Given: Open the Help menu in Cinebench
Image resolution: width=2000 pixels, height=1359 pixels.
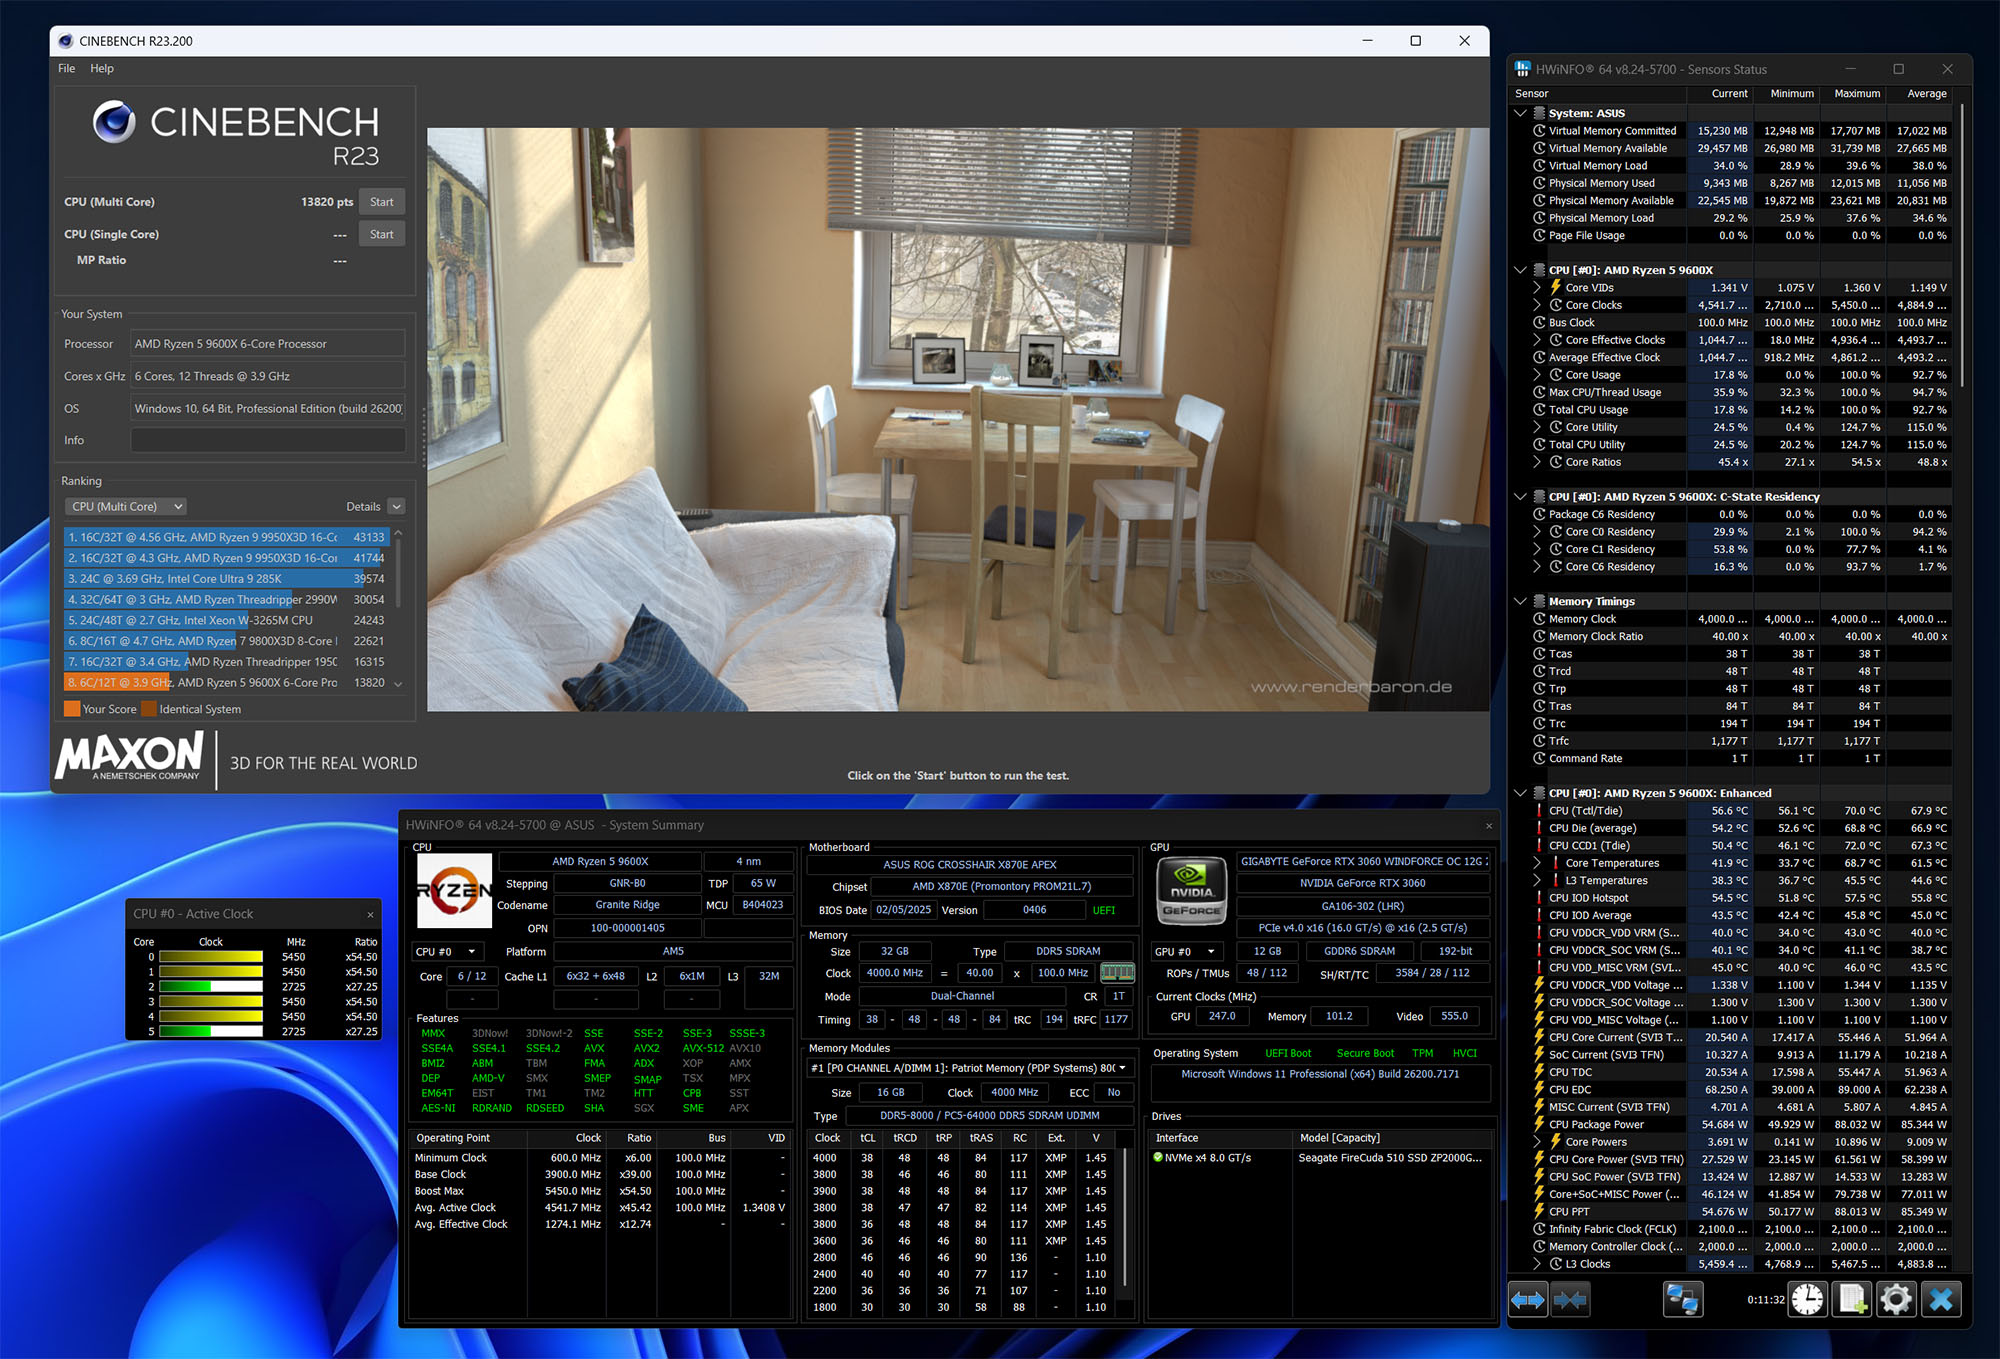Looking at the screenshot, I should click(102, 68).
